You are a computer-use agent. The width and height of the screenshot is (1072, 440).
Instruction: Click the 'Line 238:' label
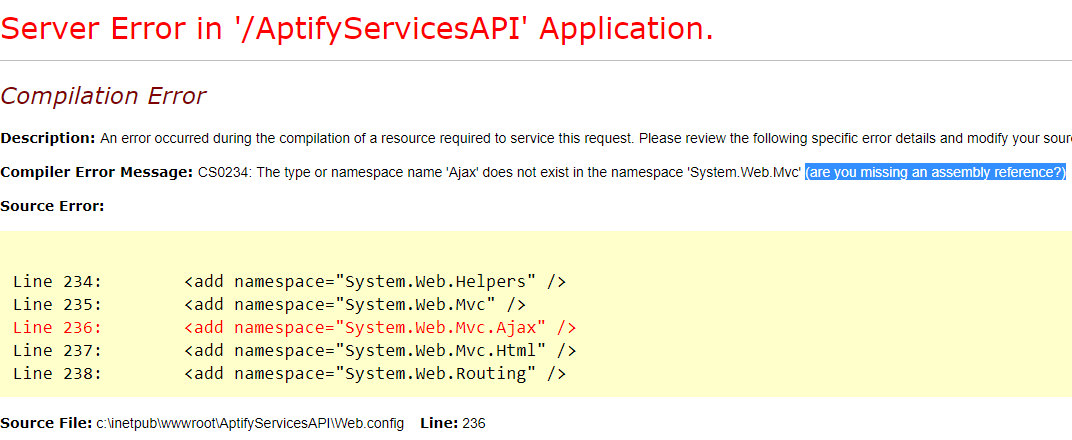[x=57, y=374]
